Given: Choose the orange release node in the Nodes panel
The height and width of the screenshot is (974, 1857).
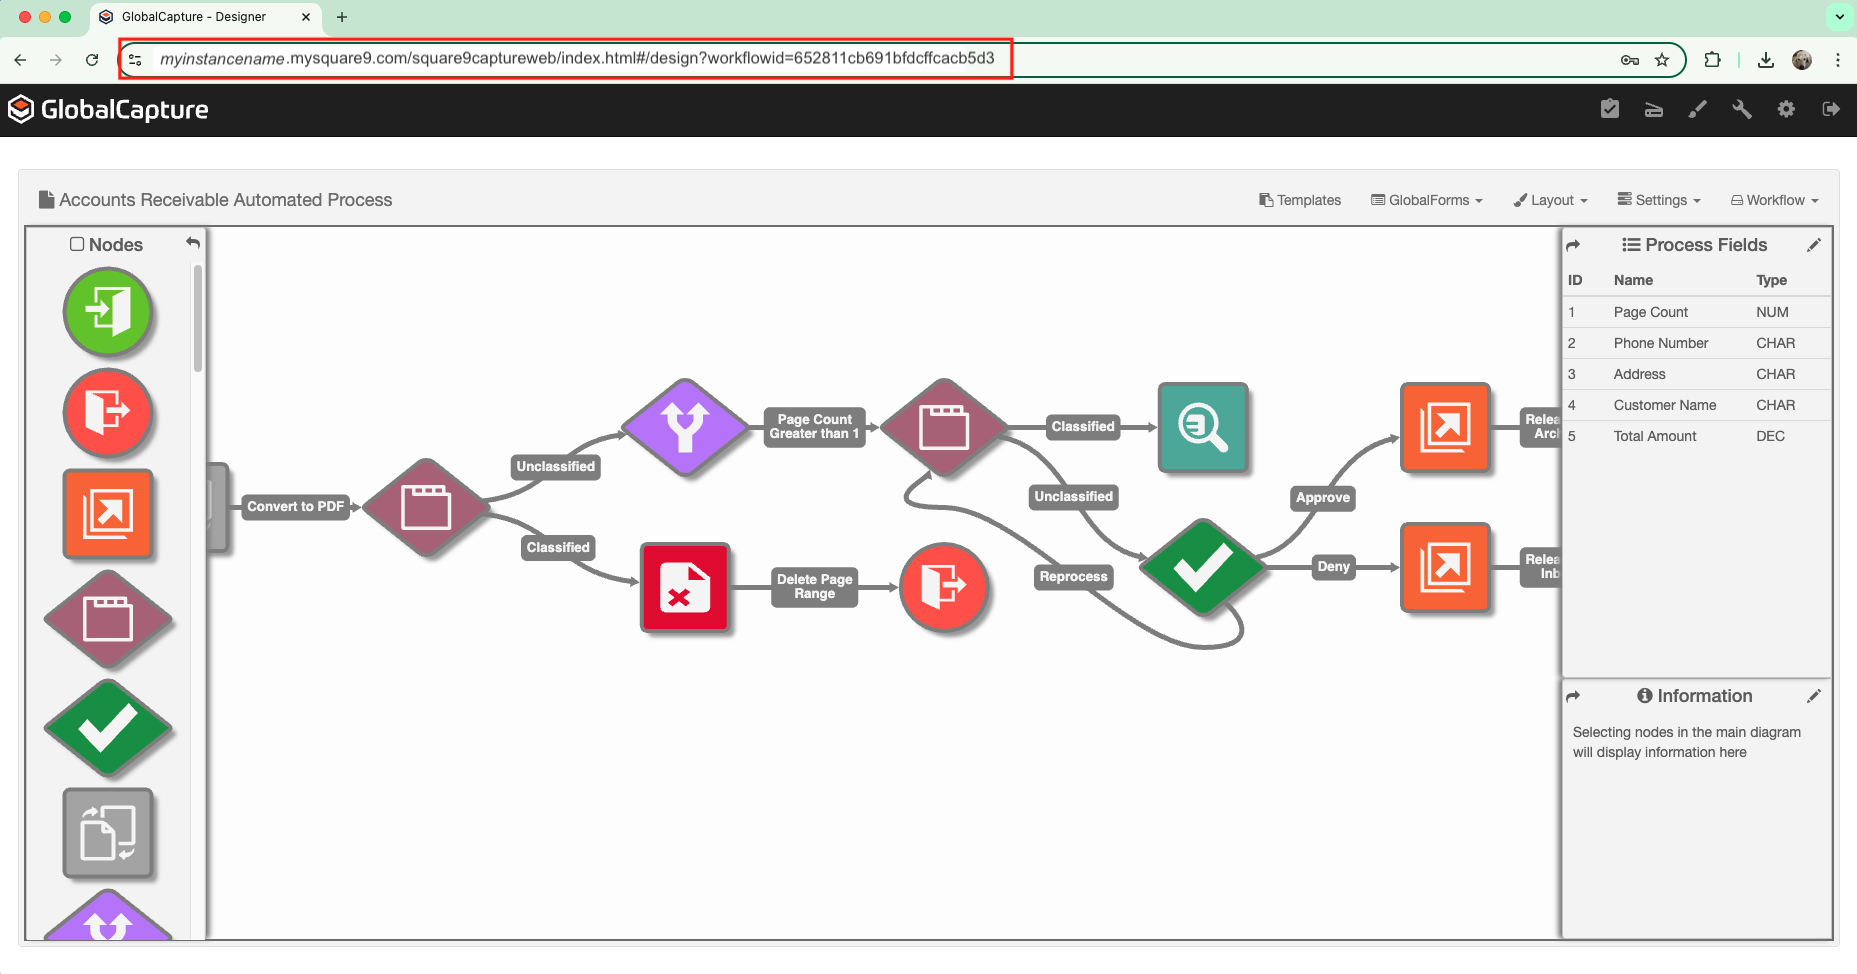Looking at the screenshot, I should tap(107, 514).
